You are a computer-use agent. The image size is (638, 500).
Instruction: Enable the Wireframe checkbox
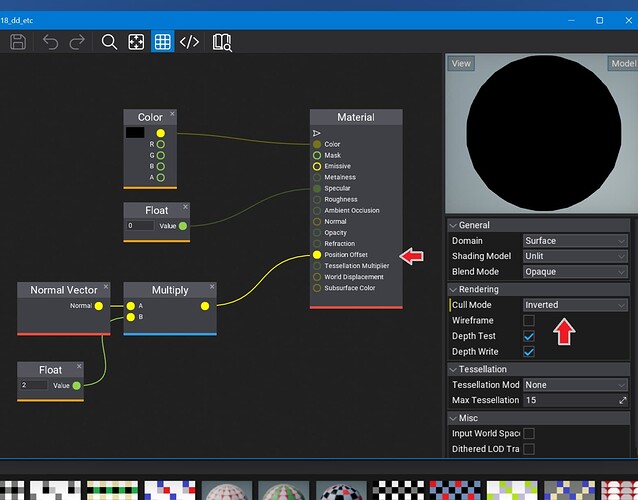pos(529,321)
